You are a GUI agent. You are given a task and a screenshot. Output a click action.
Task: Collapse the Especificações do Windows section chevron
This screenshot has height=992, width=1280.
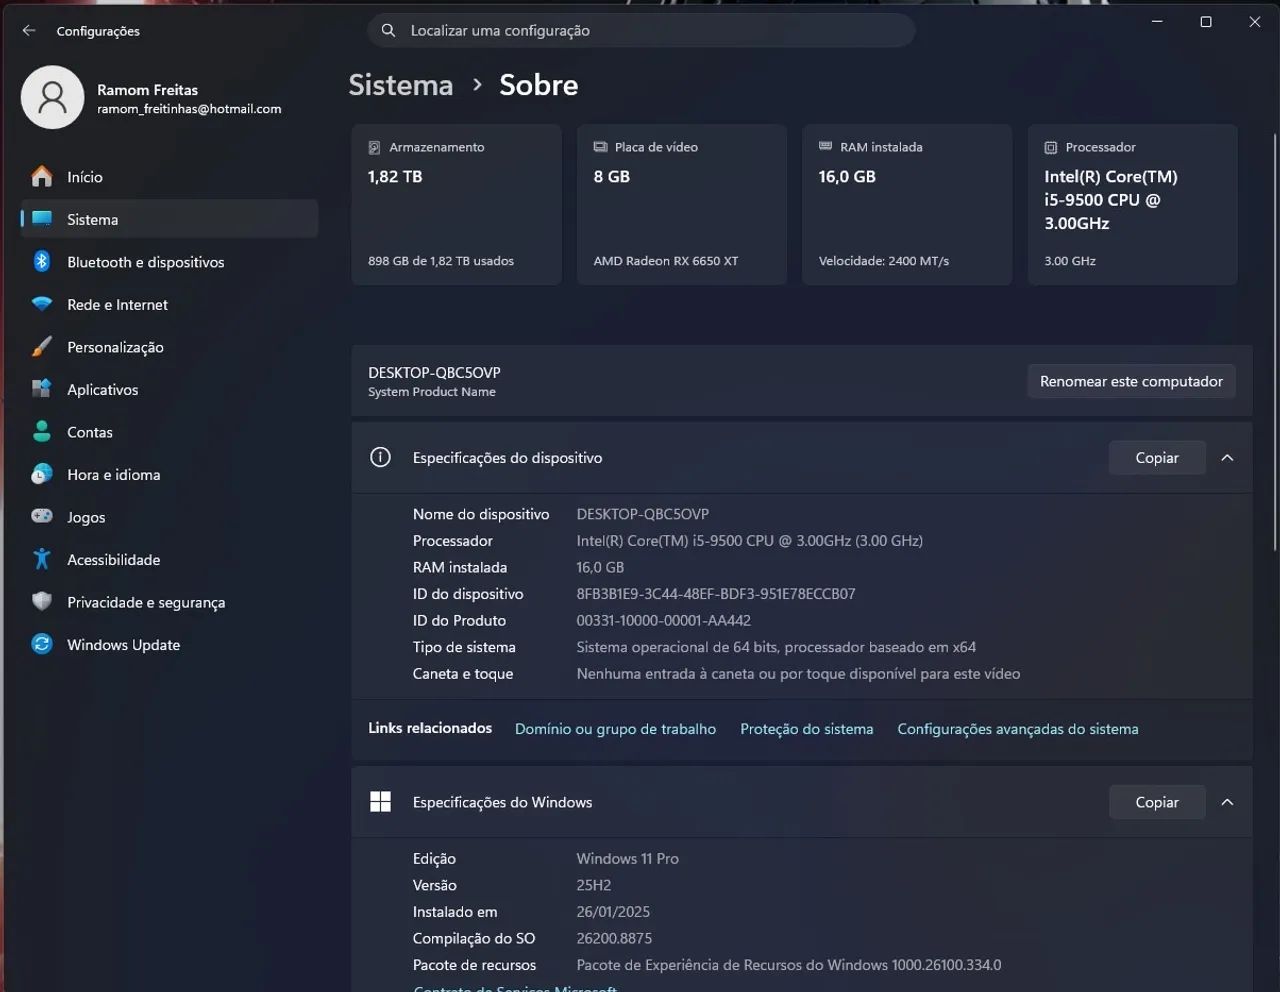coord(1227,802)
